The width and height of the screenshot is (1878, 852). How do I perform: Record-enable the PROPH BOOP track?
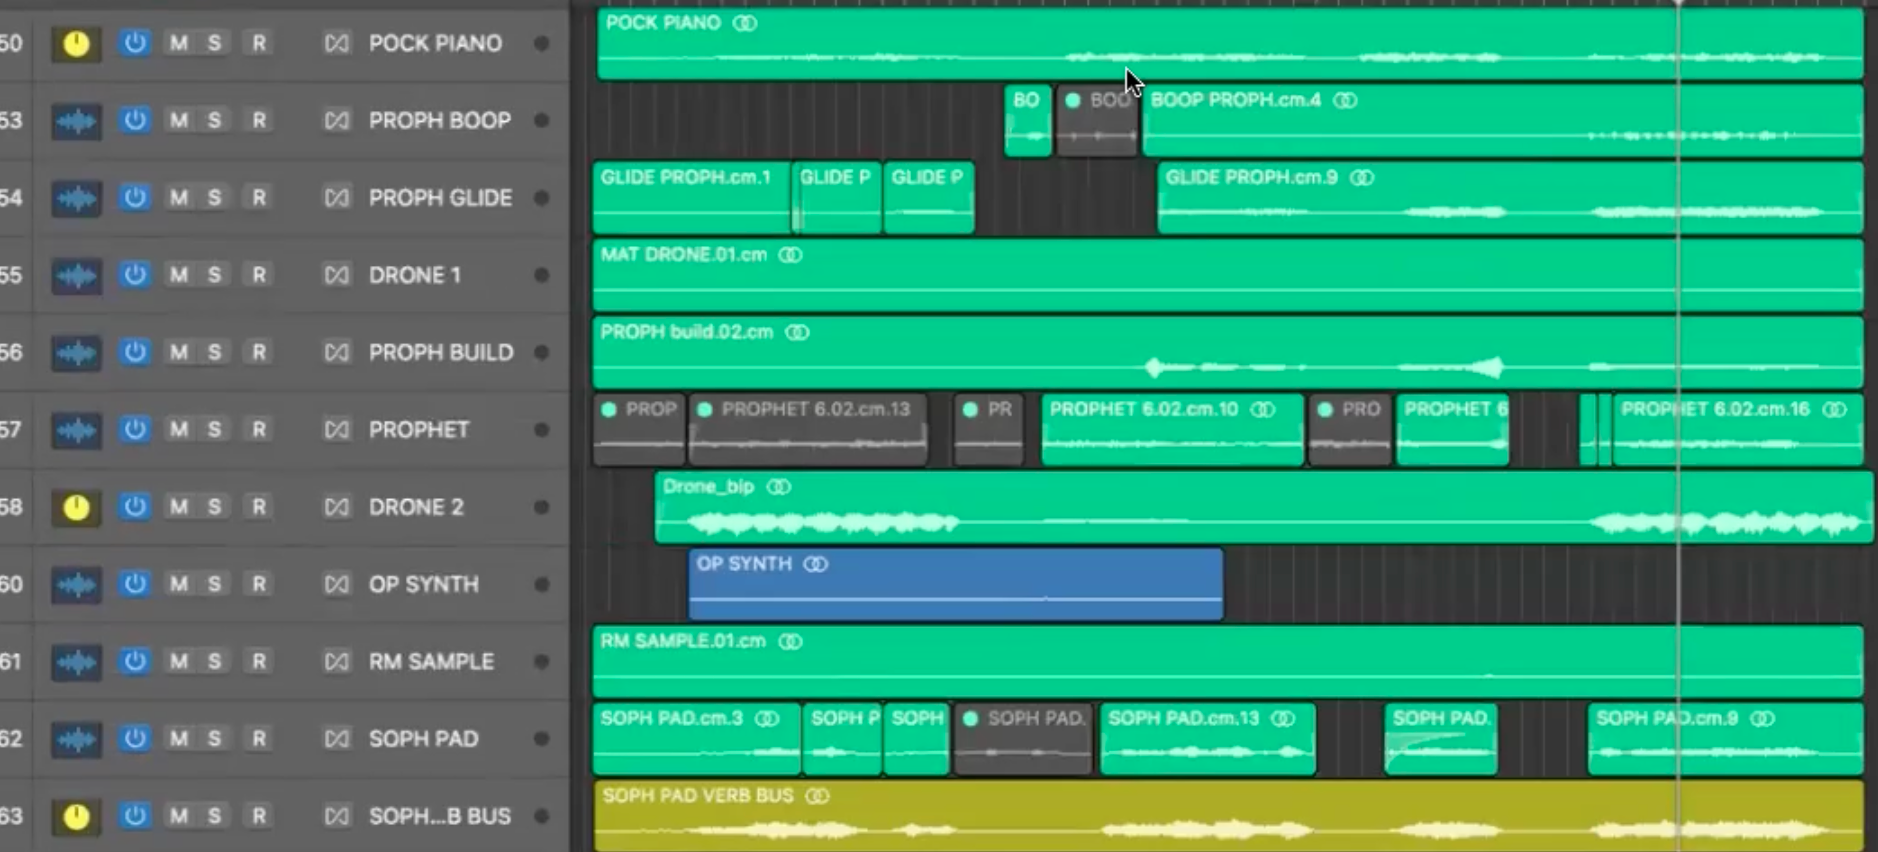click(x=259, y=120)
